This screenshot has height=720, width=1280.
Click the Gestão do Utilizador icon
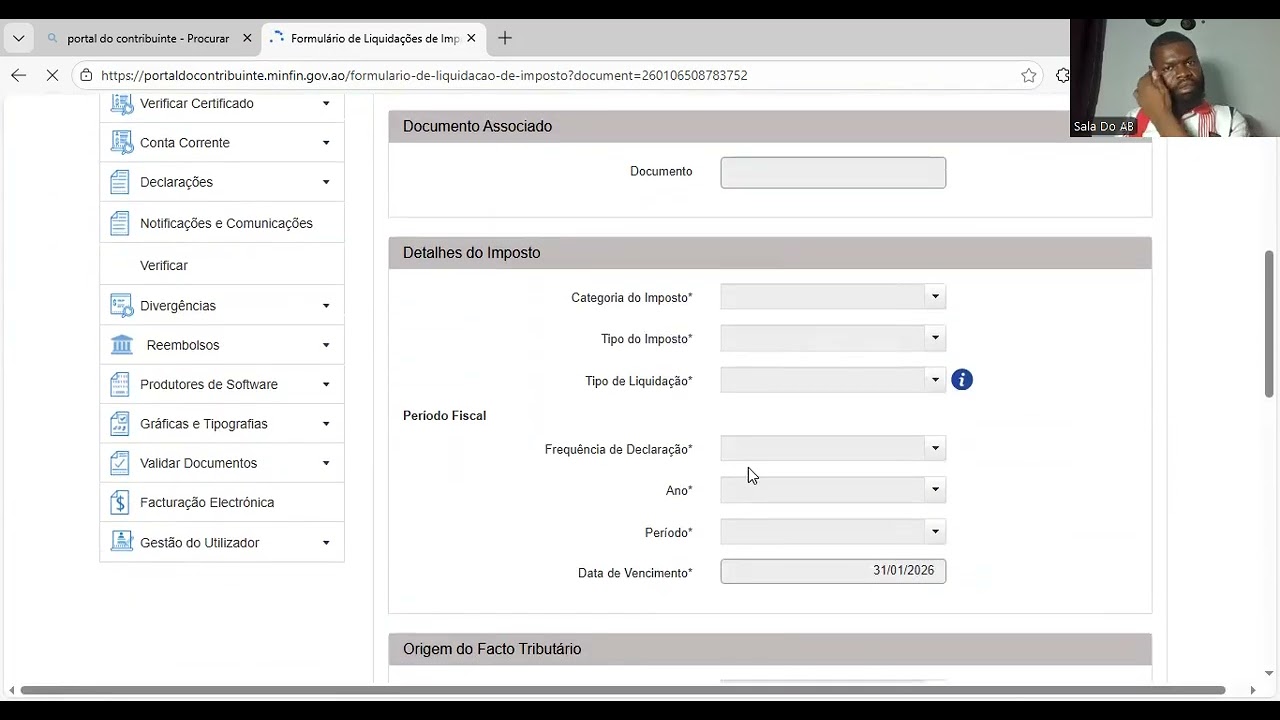click(121, 542)
